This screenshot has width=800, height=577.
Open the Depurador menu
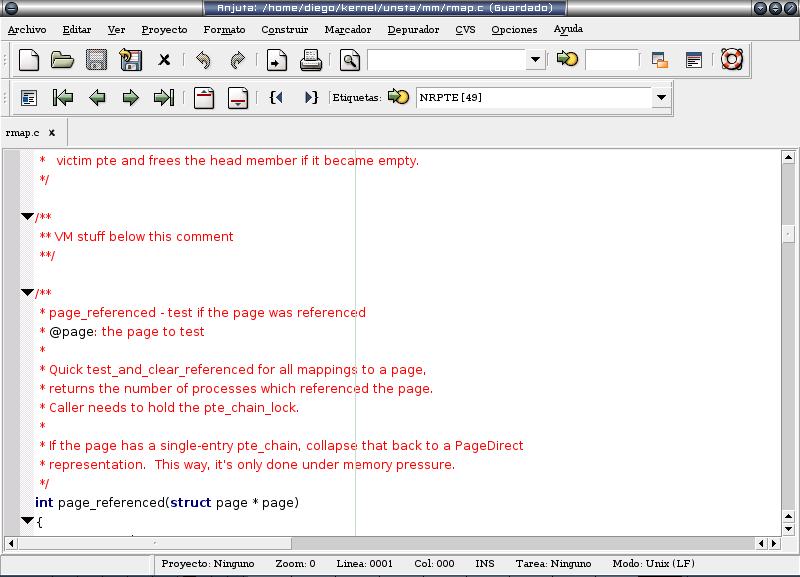pyautogui.click(x=413, y=30)
